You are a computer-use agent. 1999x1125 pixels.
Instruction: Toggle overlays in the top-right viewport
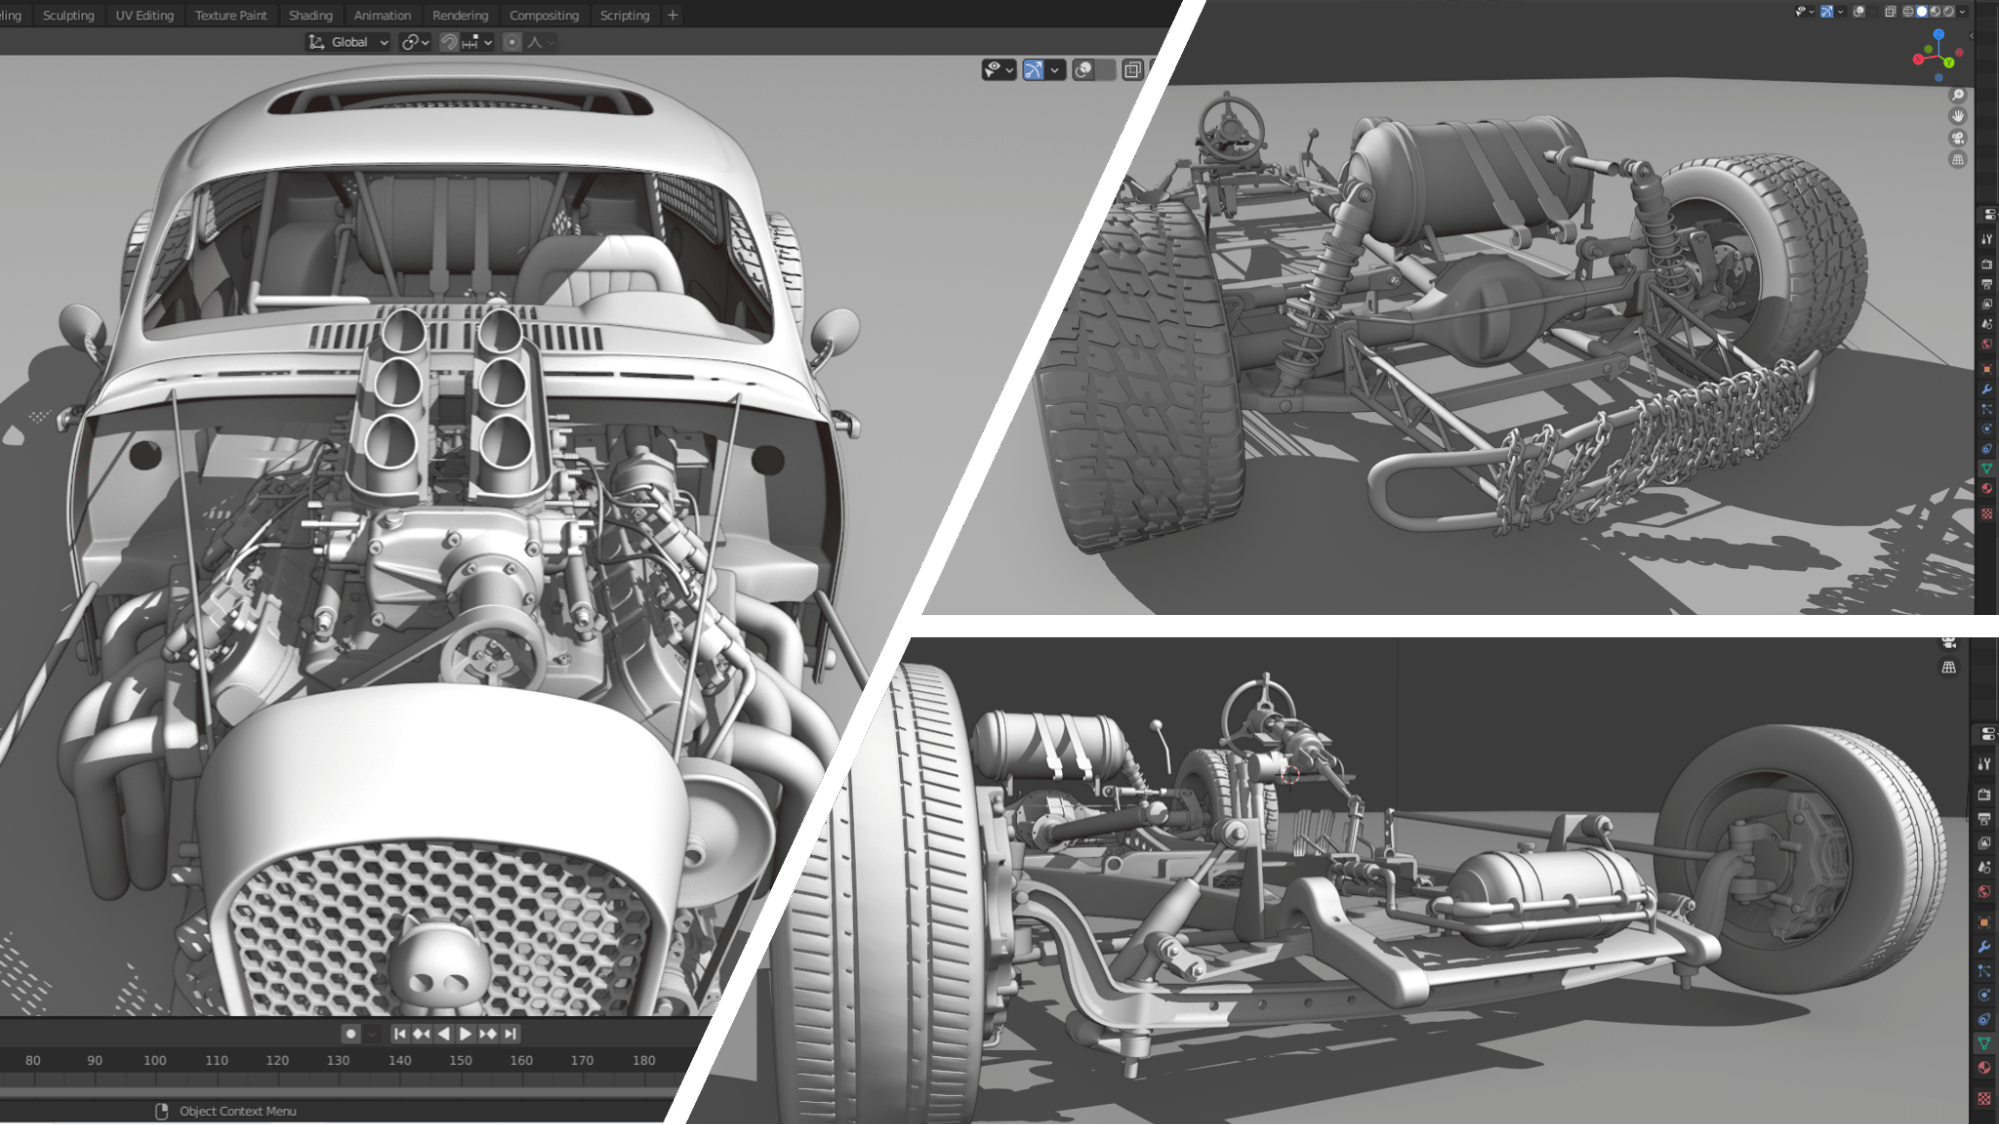click(1859, 12)
